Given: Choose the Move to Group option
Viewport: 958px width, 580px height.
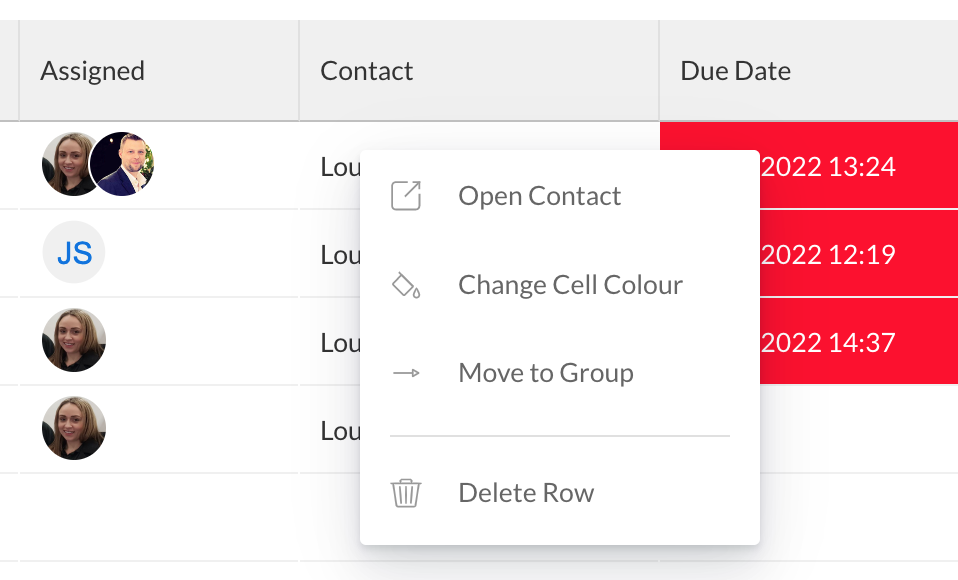Looking at the screenshot, I should (x=545, y=372).
